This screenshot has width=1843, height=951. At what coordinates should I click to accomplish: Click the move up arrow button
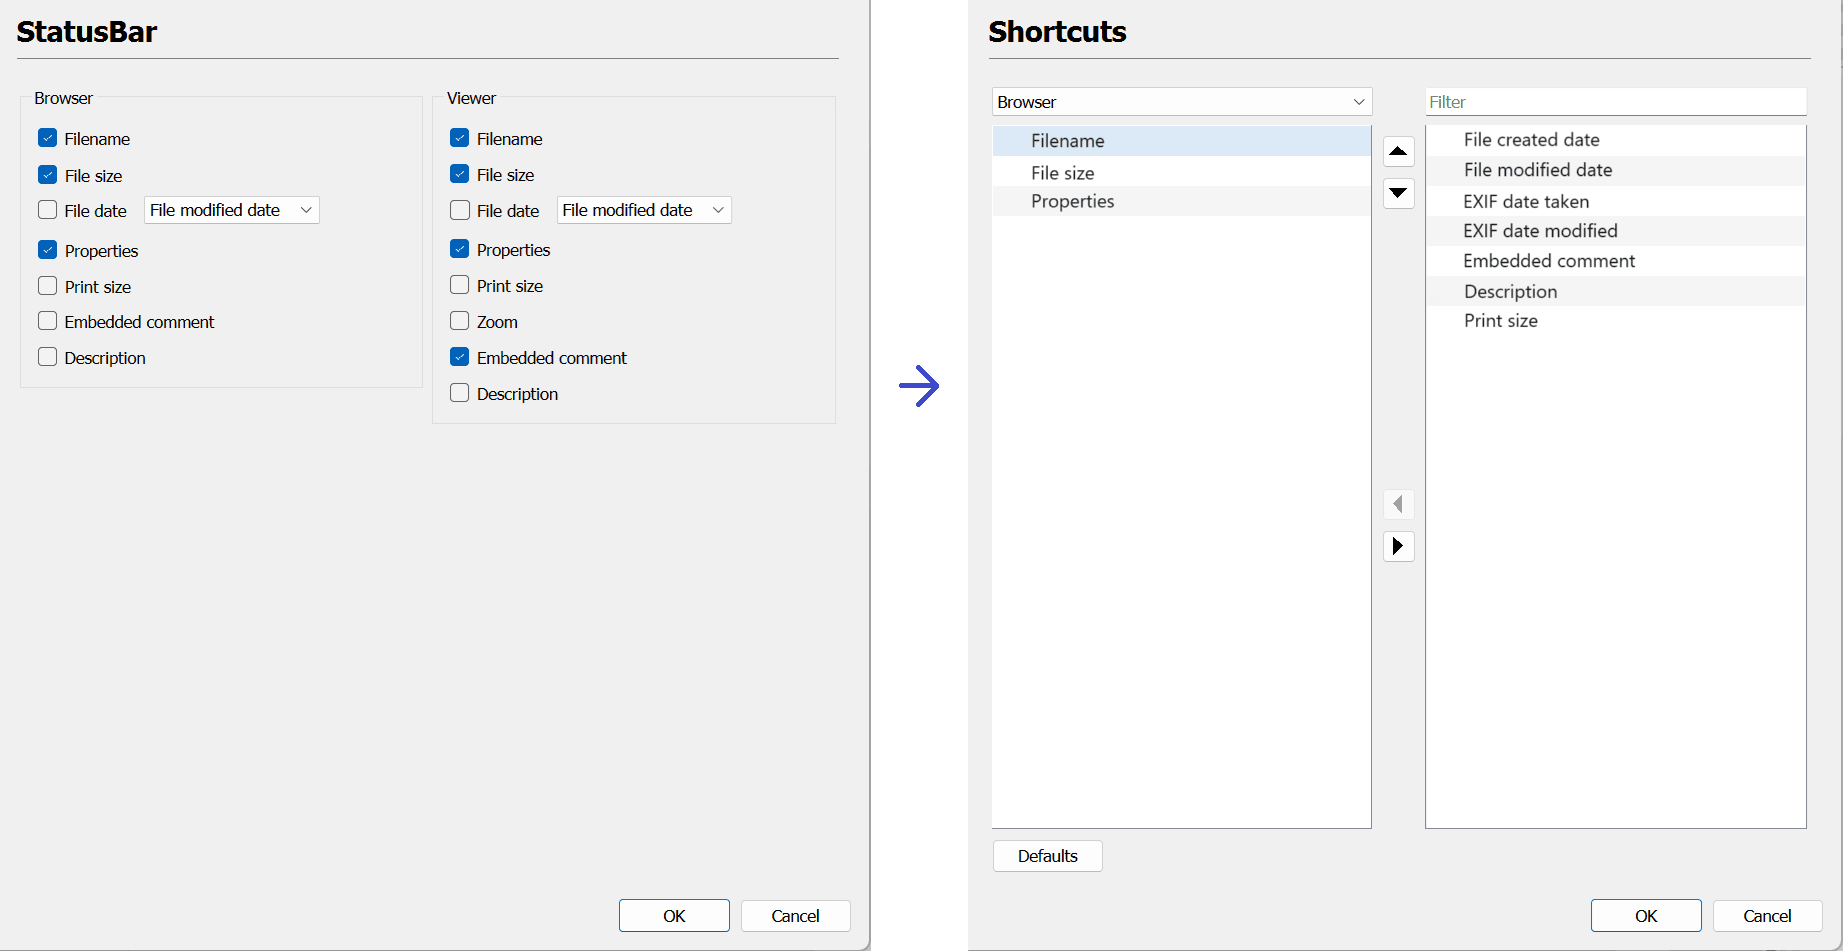click(1398, 152)
